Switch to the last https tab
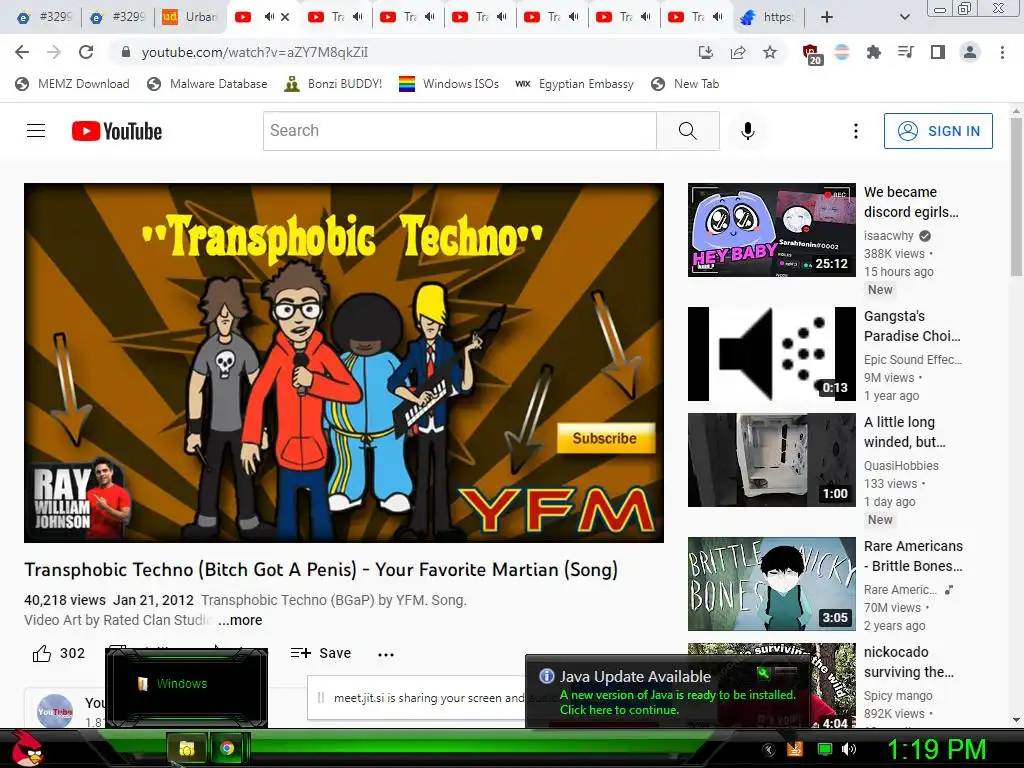 [x=768, y=17]
